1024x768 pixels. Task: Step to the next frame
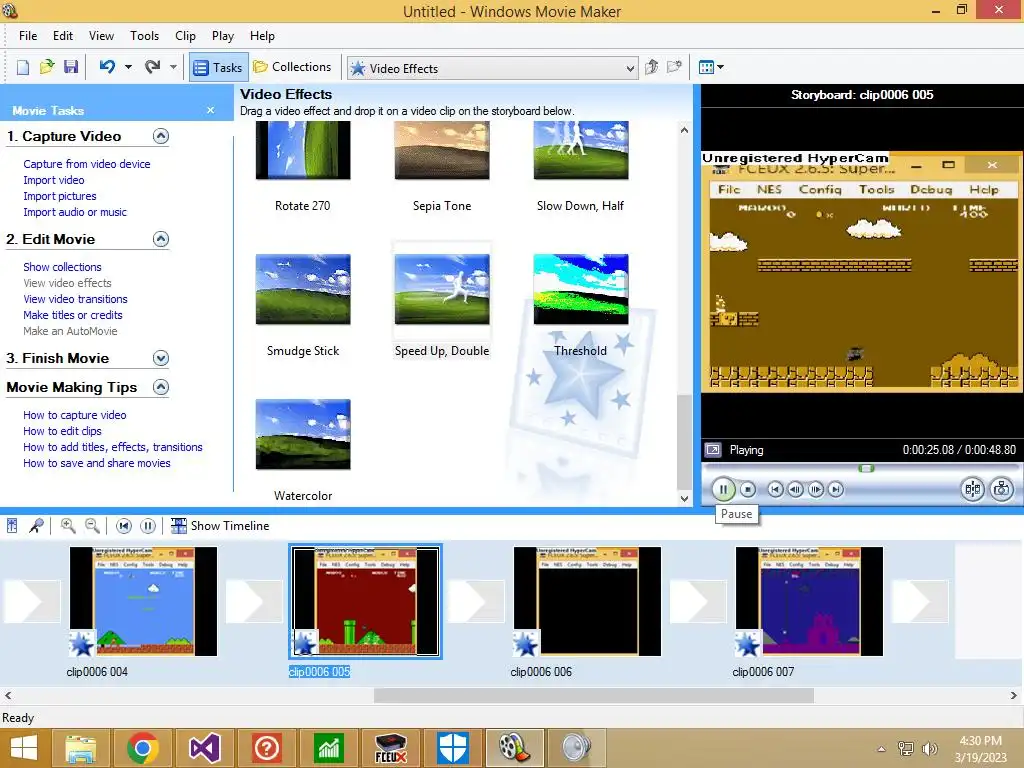tap(816, 489)
